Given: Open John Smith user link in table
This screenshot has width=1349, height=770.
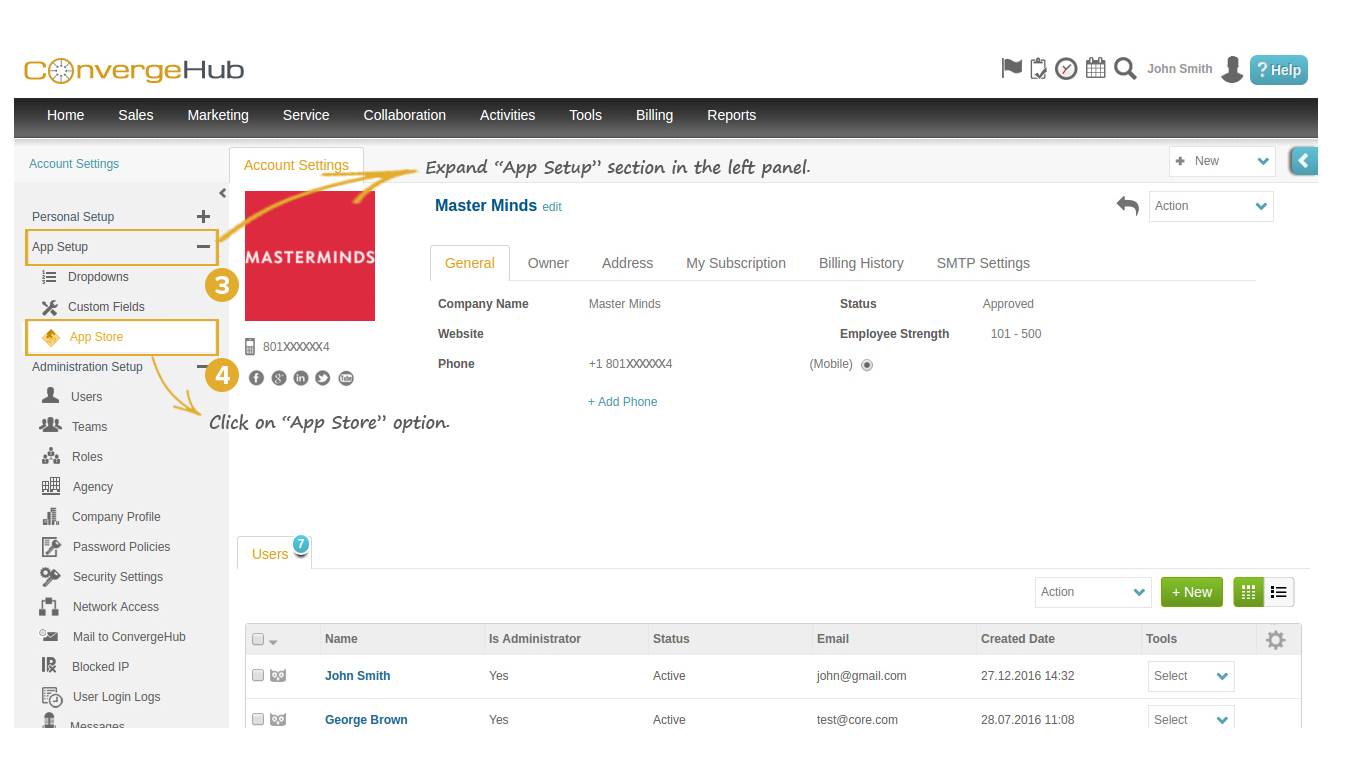Looking at the screenshot, I should coord(357,676).
